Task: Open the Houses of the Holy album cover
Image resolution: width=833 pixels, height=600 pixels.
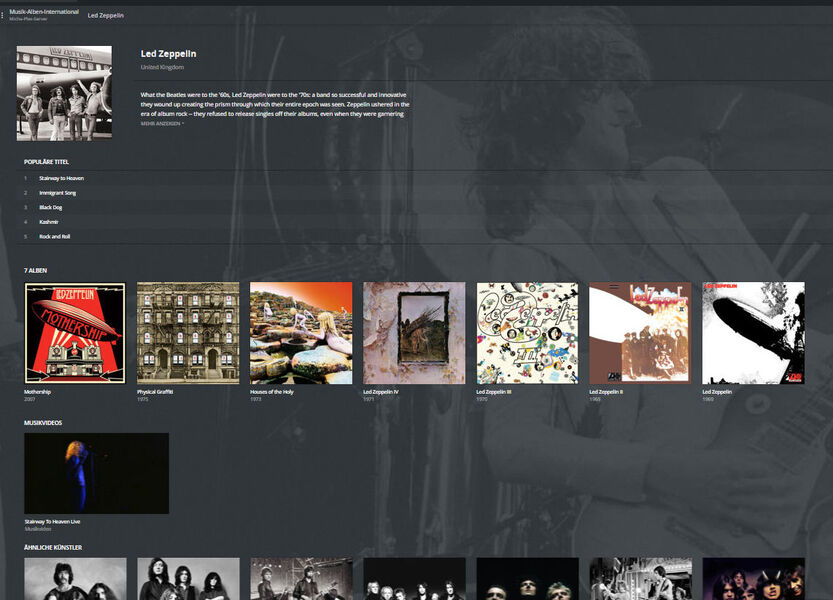Action: (301, 333)
